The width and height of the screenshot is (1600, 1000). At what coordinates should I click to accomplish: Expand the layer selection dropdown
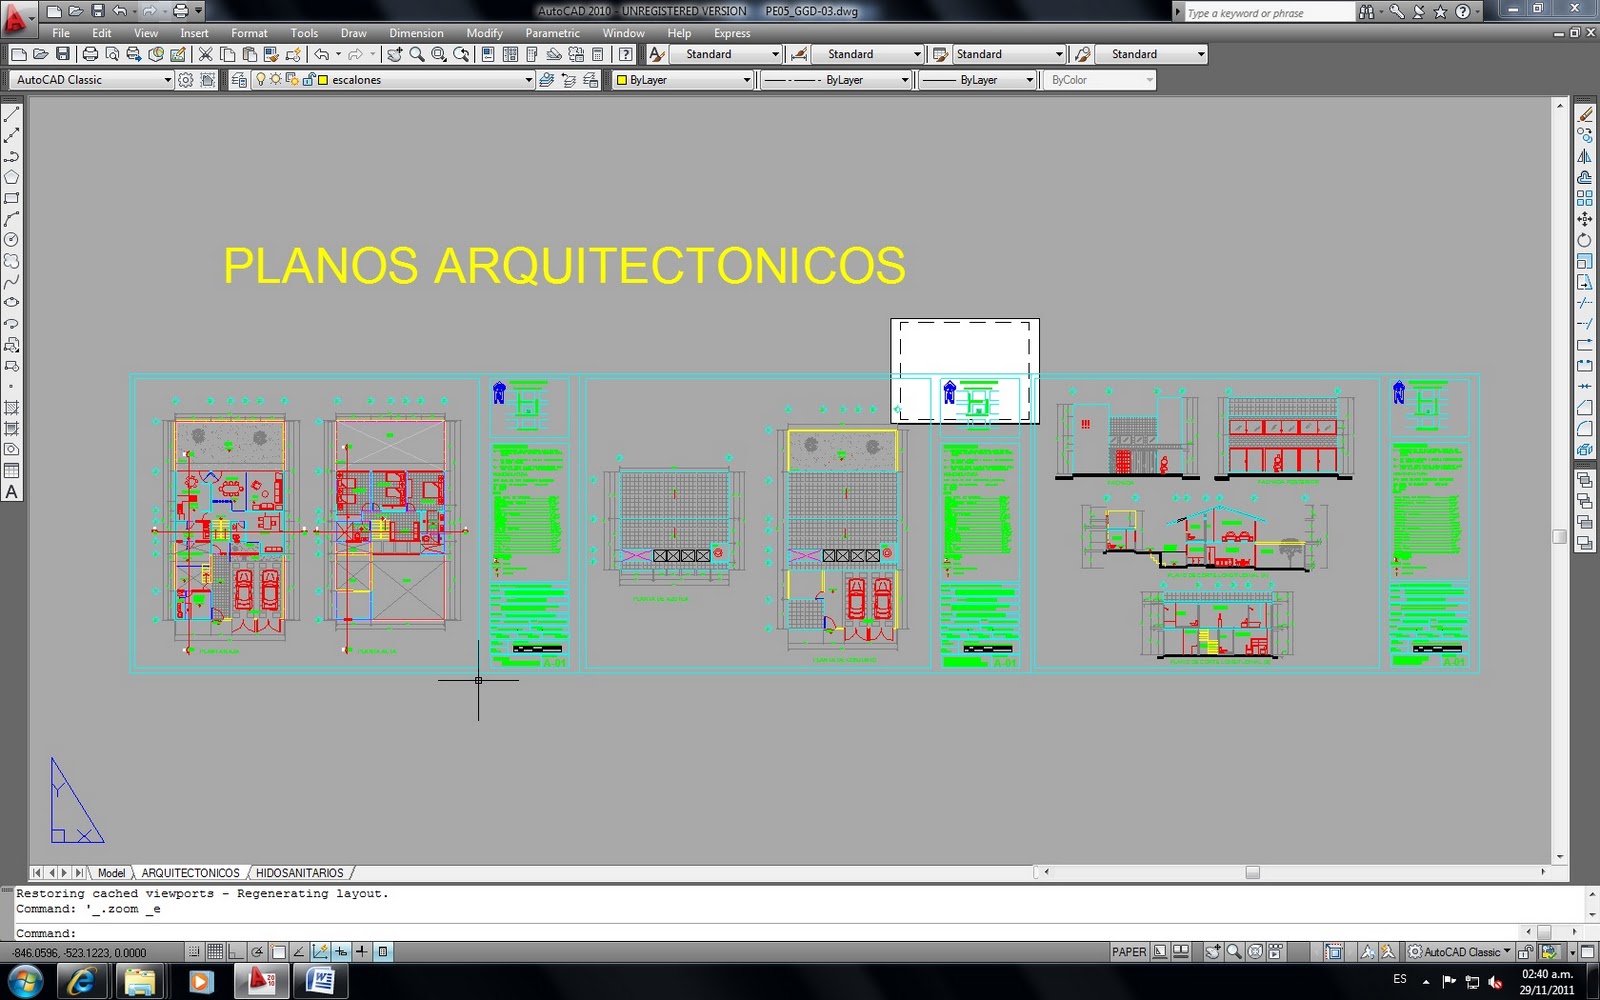point(530,79)
